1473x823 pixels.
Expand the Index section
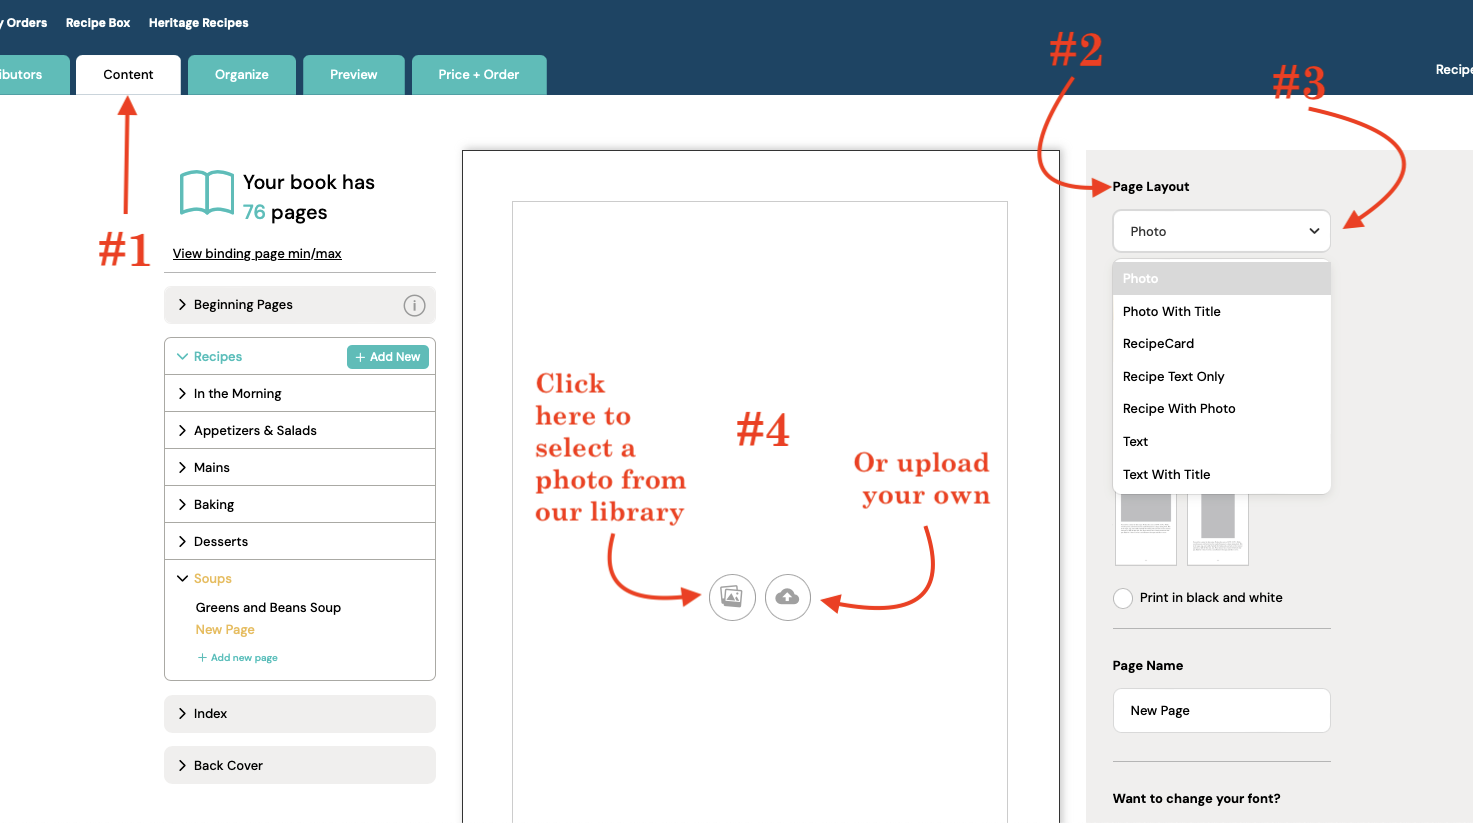[211, 714]
